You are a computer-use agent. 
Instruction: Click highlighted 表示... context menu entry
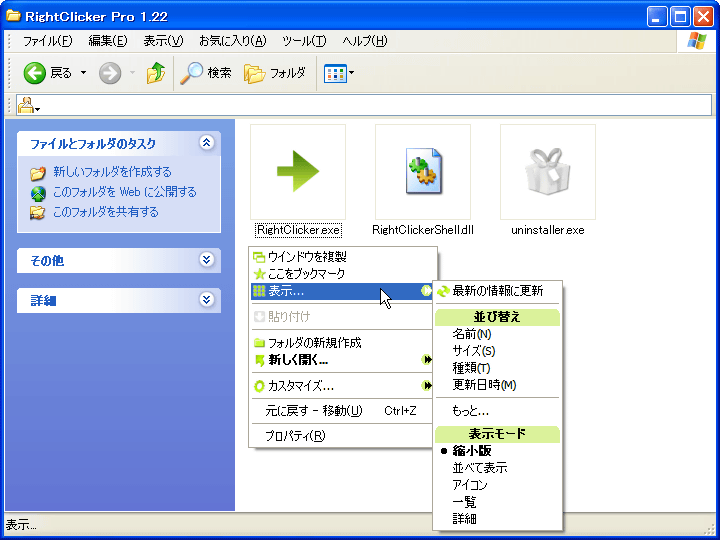[x=342, y=291]
